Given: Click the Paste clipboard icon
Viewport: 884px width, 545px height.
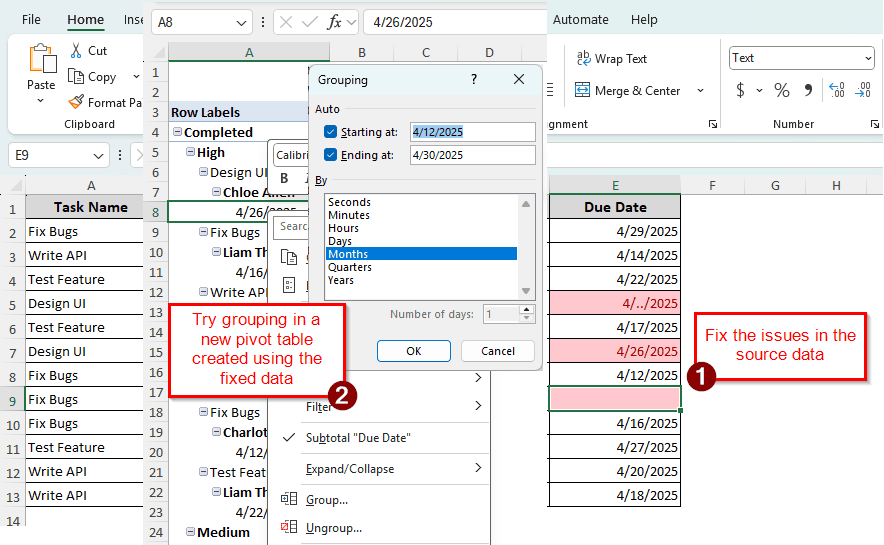Looking at the screenshot, I should pyautogui.click(x=41, y=60).
